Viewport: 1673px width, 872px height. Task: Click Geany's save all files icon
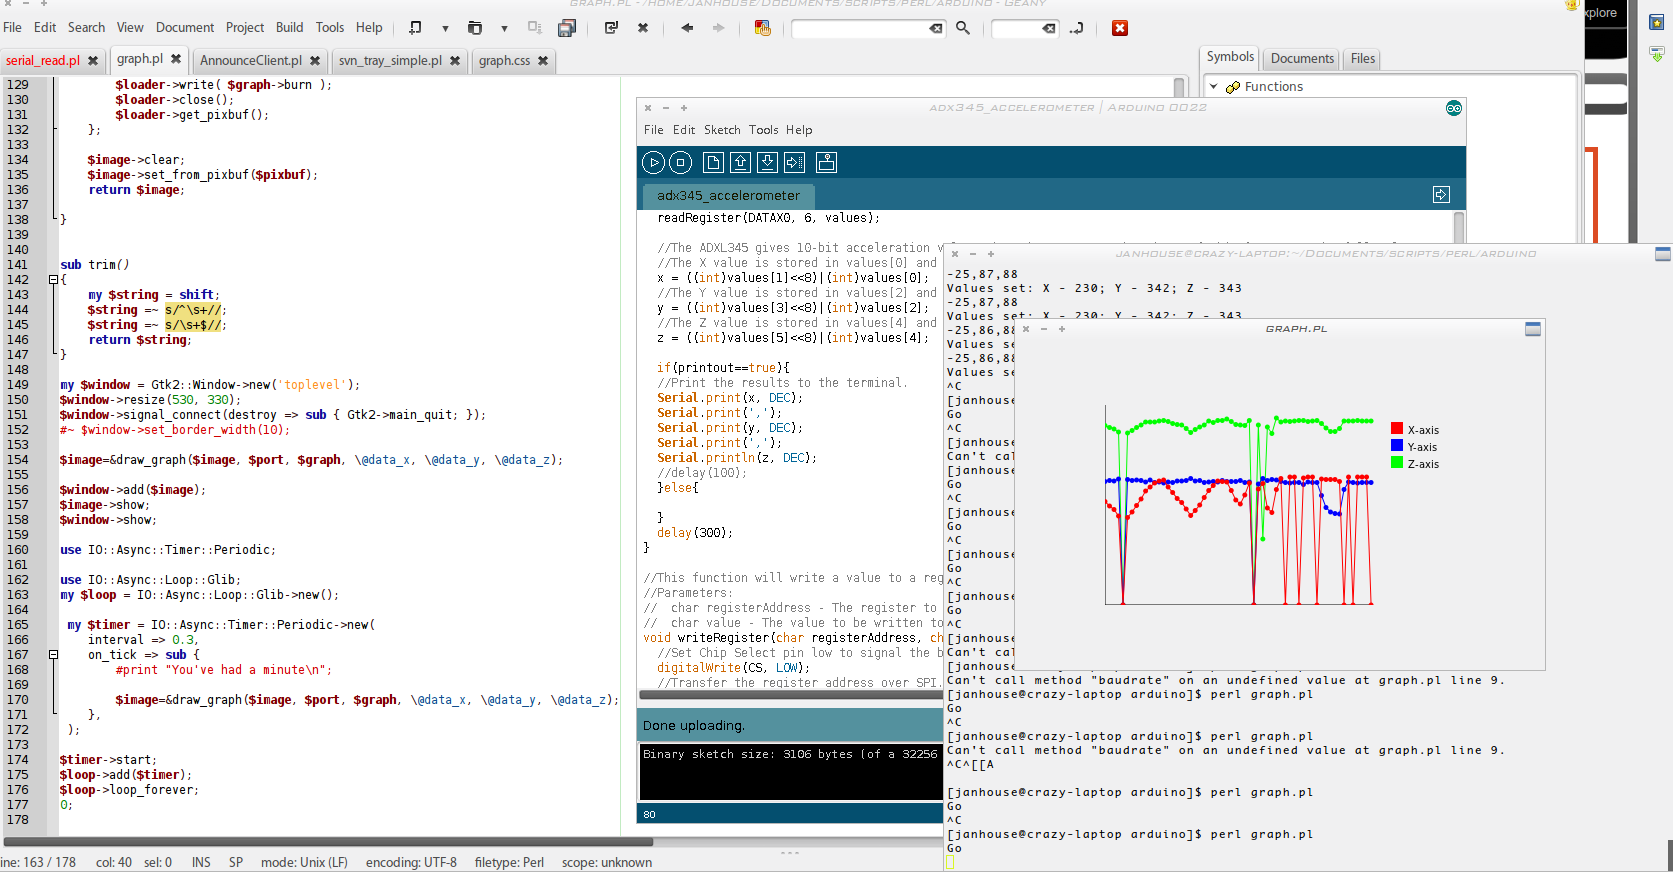pyautogui.click(x=567, y=28)
